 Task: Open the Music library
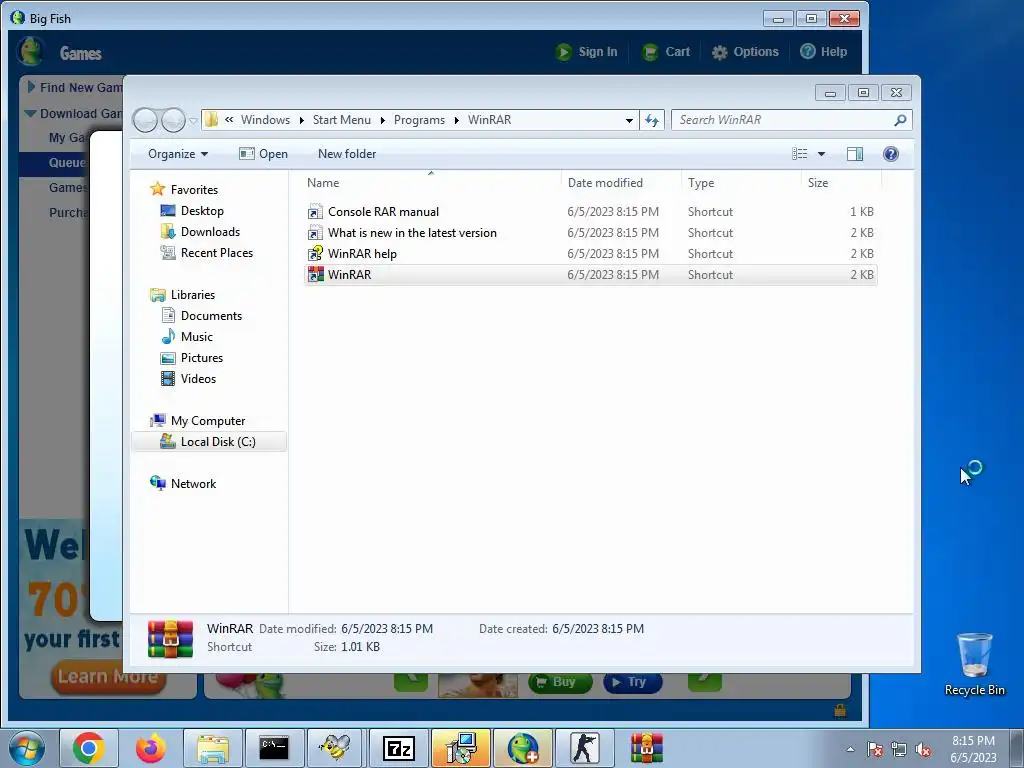[197, 336]
